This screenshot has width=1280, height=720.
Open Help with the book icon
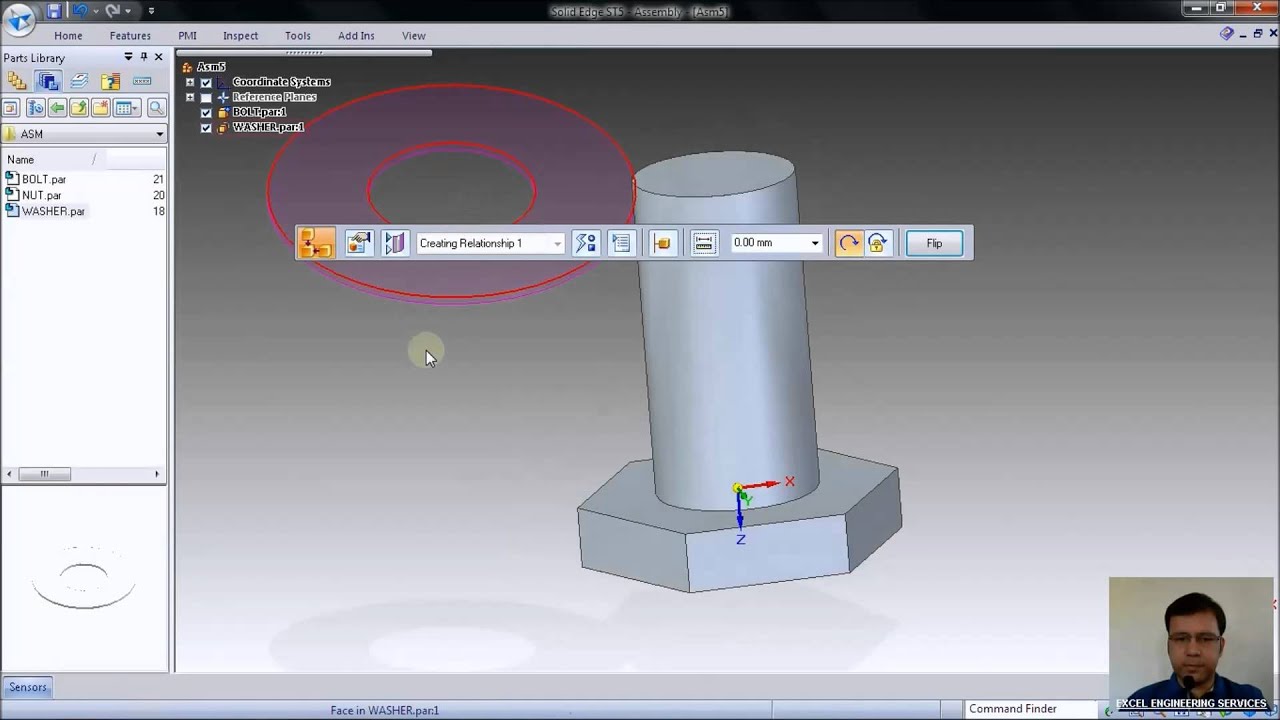(x=1227, y=34)
